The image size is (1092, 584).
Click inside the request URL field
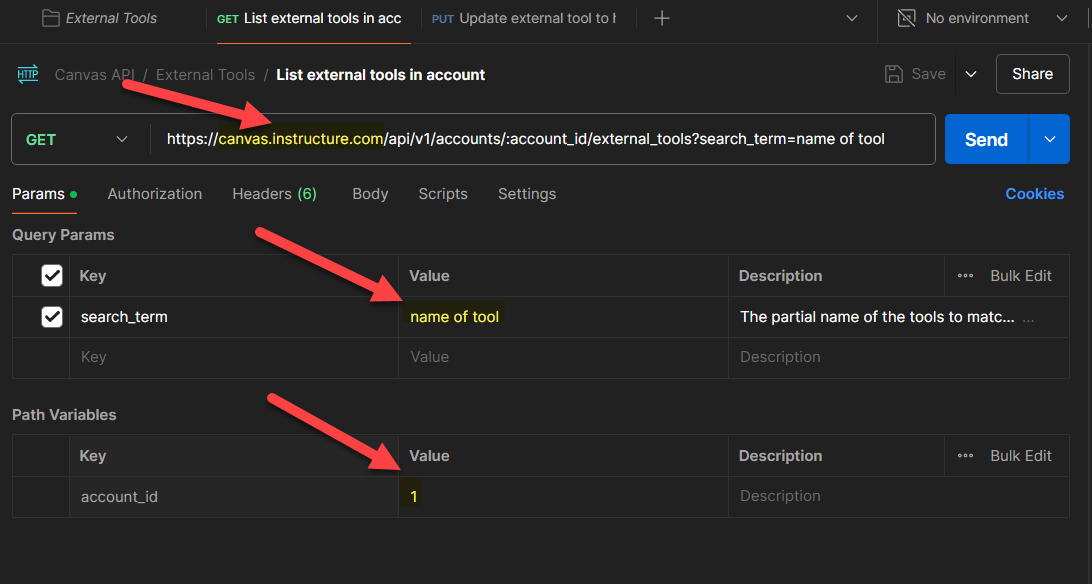(x=550, y=139)
